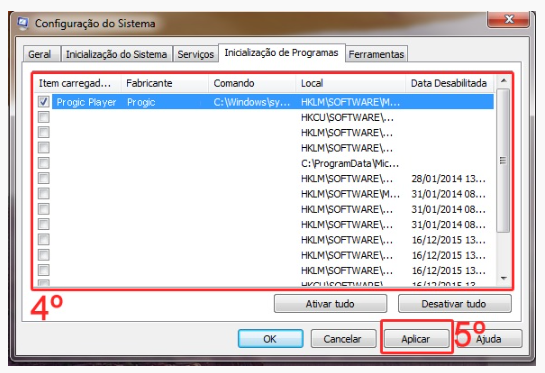Sort by the Local column header

pyautogui.click(x=351, y=83)
